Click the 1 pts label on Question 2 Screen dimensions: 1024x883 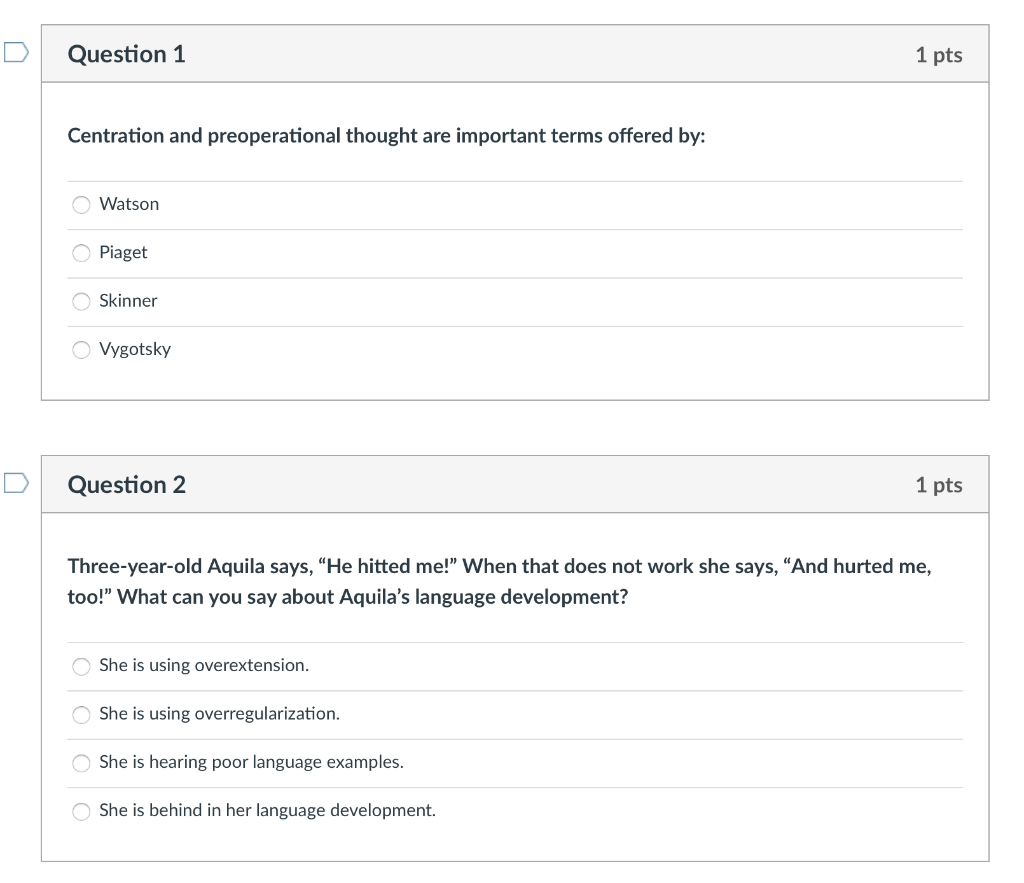coord(938,485)
